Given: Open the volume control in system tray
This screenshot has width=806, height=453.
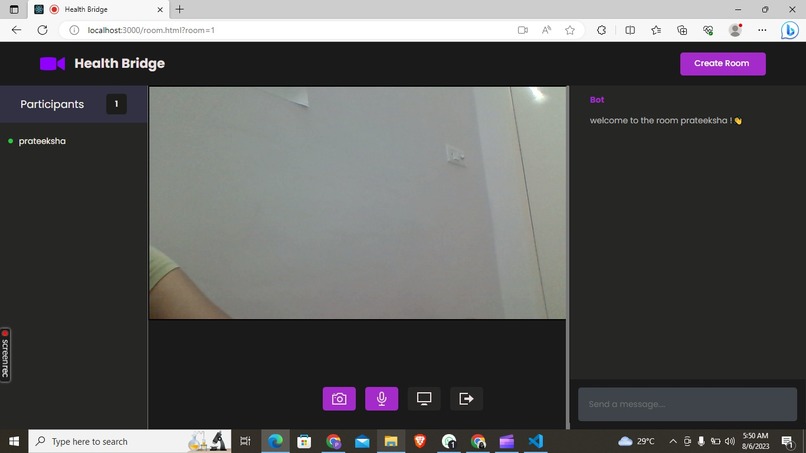Looking at the screenshot, I should (729, 441).
